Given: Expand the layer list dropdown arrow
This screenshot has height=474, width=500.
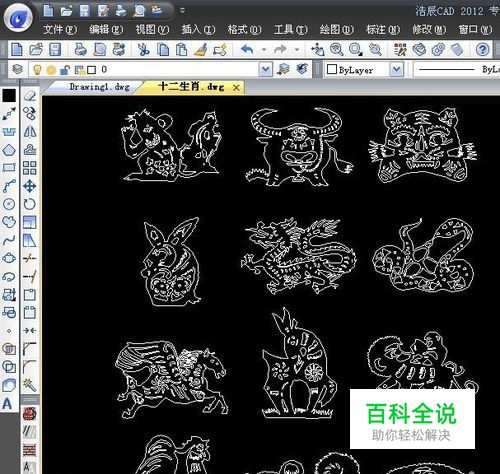Looking at the screenshot, I should click(266, 70).
